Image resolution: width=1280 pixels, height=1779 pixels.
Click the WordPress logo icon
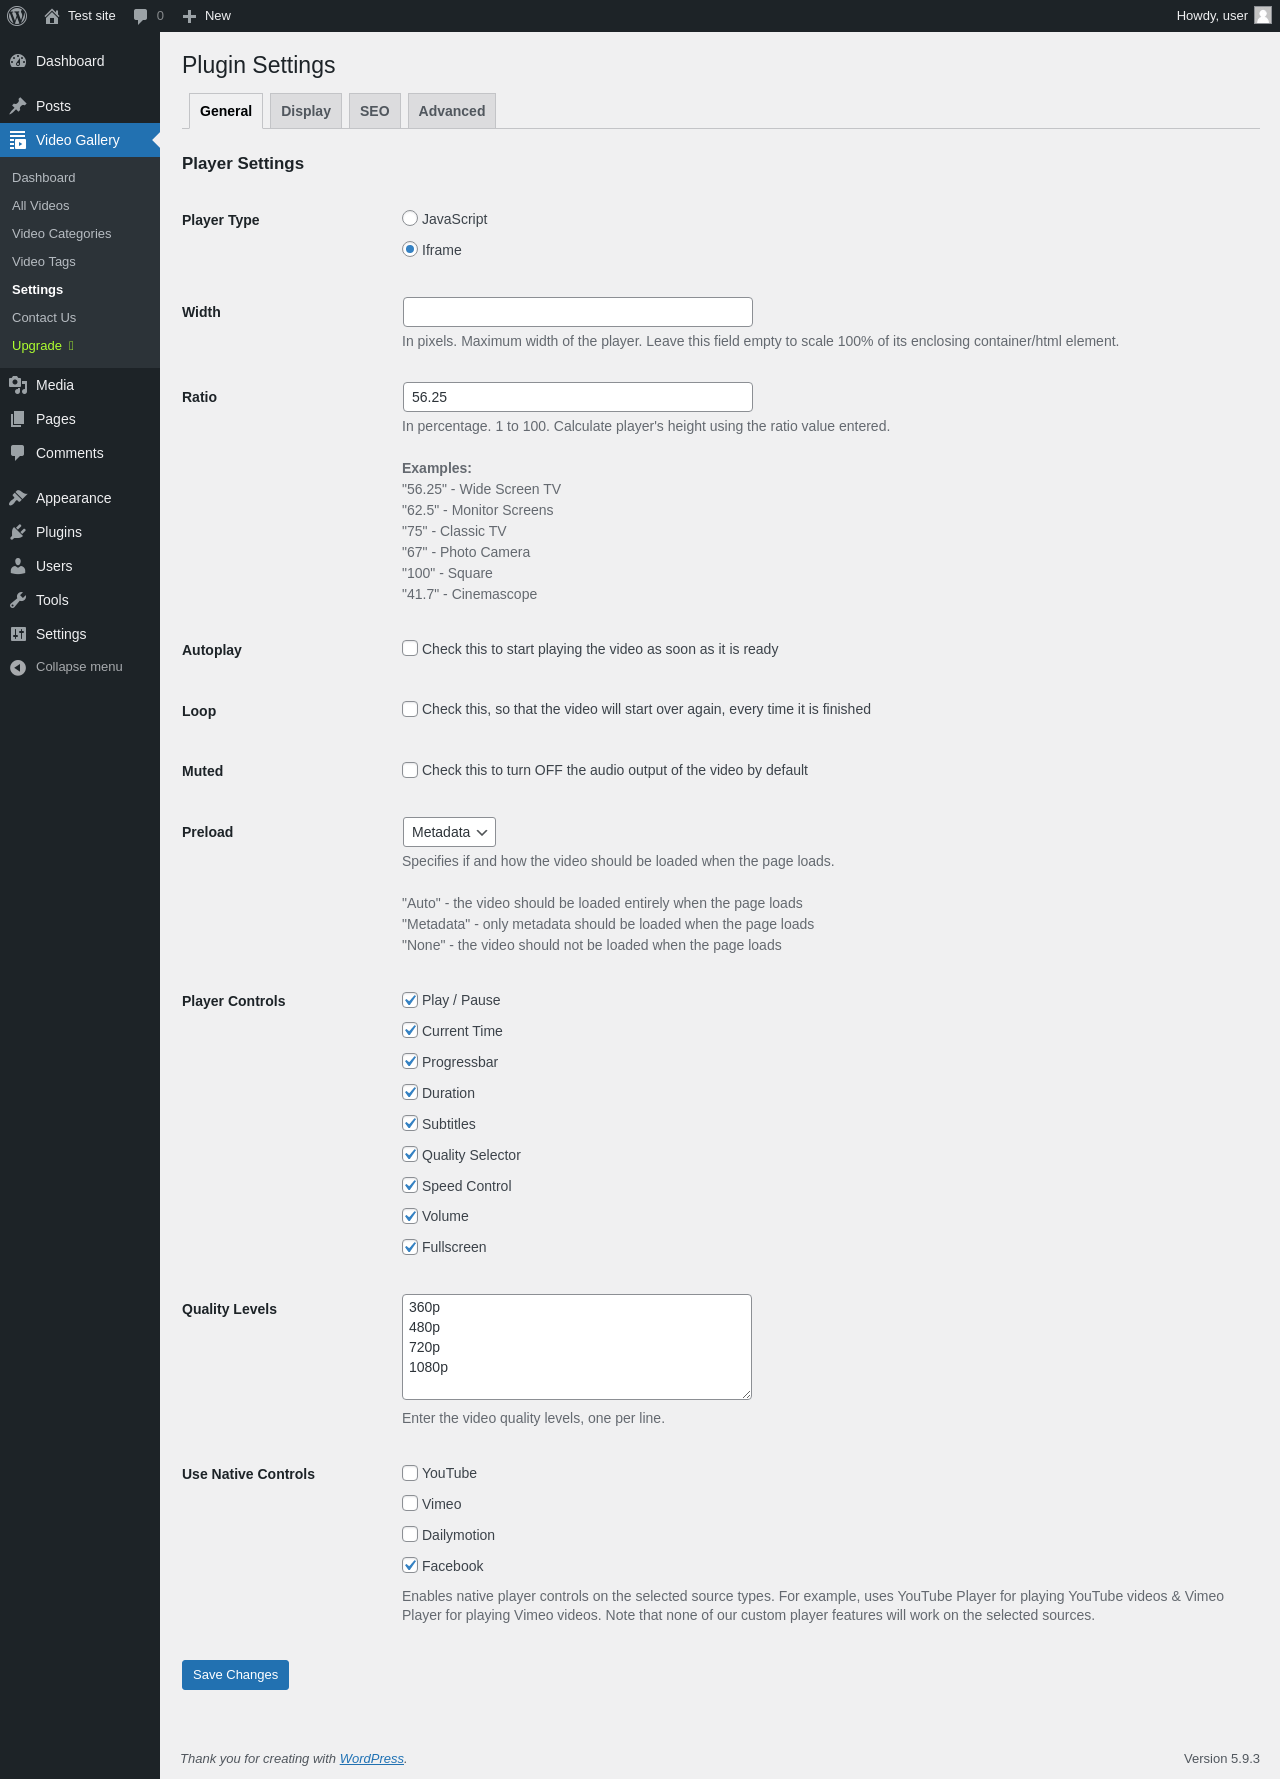pyautogui.click(x=17, y=16)
